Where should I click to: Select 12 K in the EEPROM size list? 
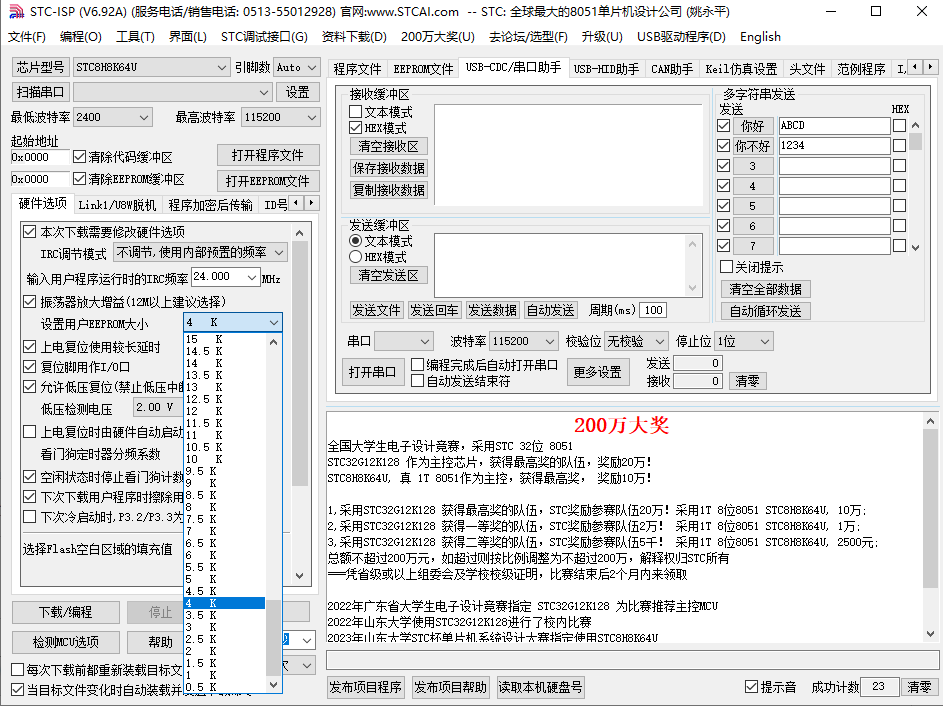click(224, 411)
